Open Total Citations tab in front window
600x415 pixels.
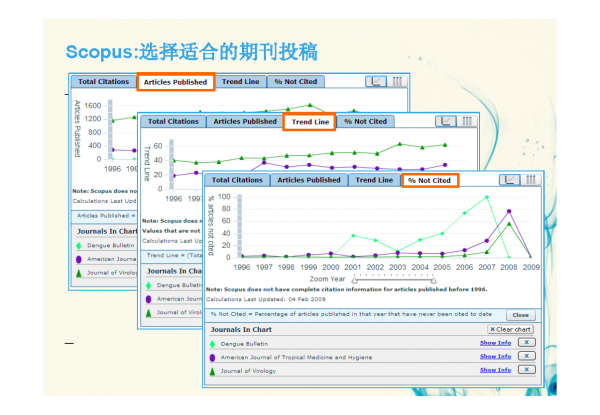coord(237,180)
